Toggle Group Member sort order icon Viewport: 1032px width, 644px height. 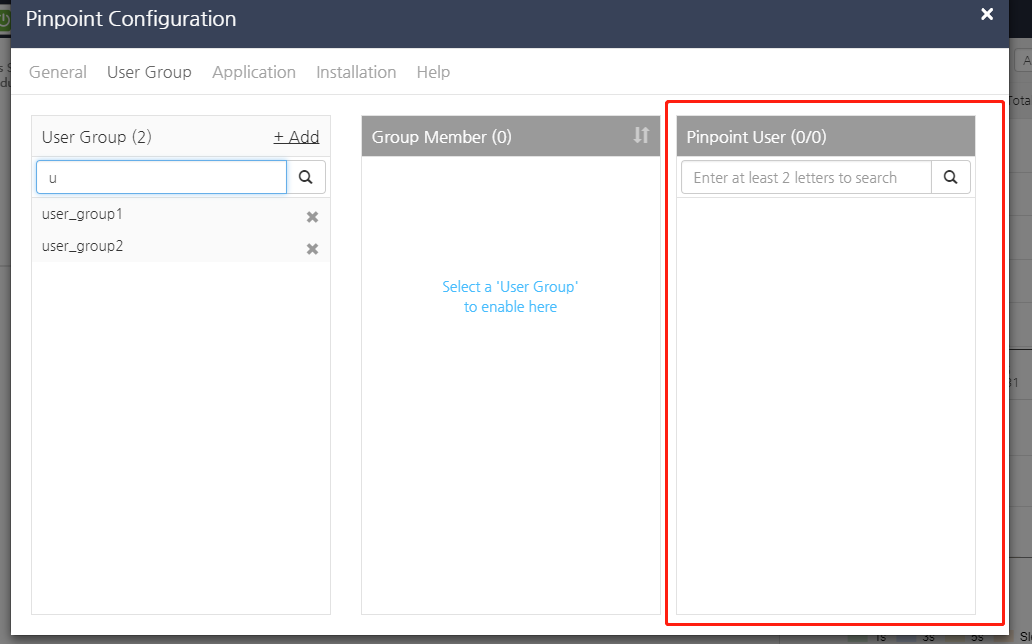tap(641, 135)
